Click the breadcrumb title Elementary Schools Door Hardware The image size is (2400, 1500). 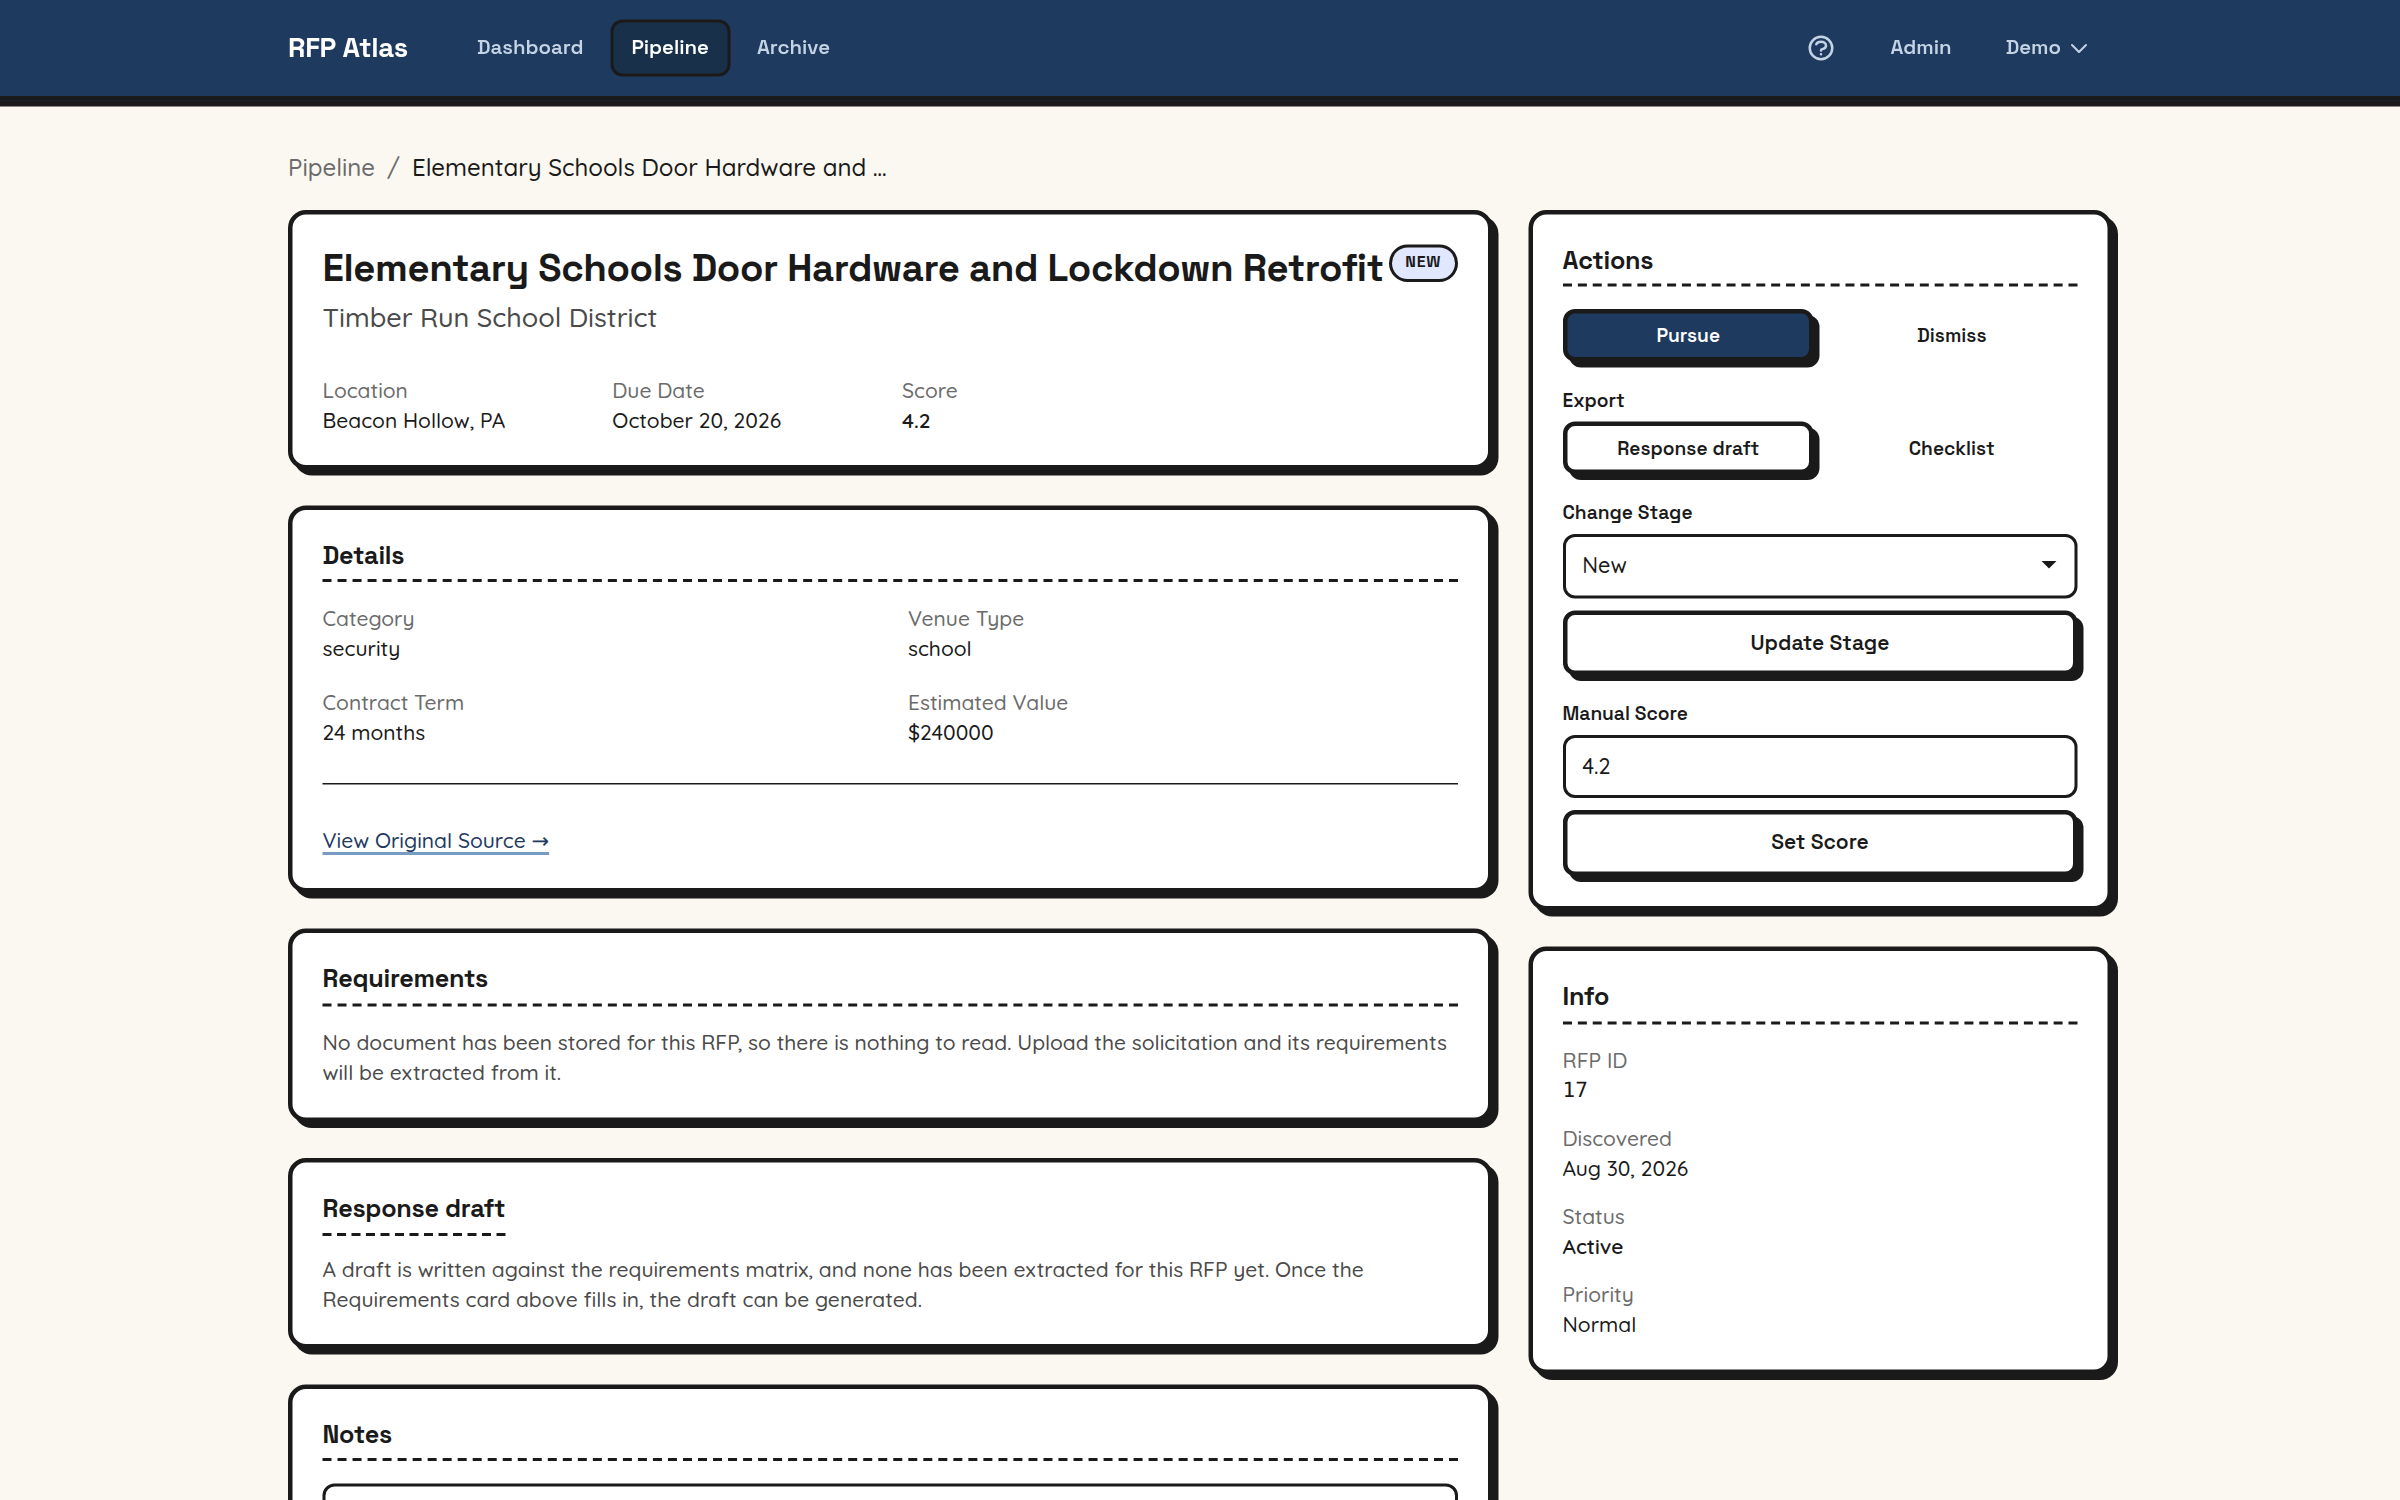(x=649, y=168)
